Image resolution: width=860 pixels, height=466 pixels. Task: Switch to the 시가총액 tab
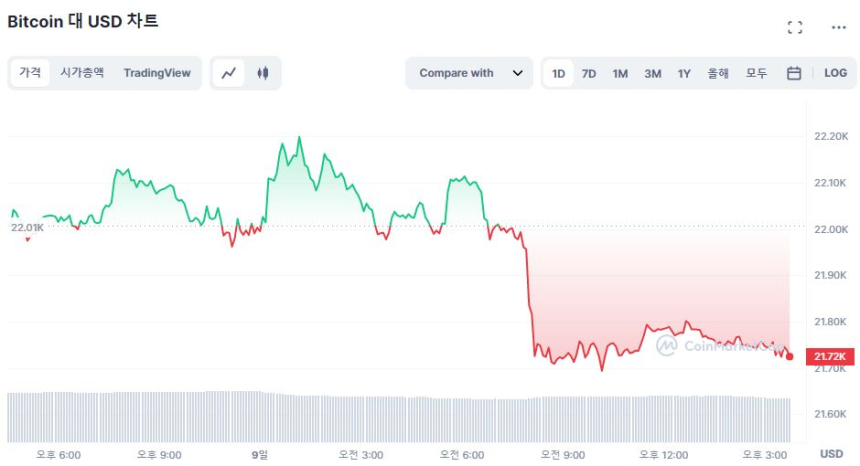(x=82, y=73)
